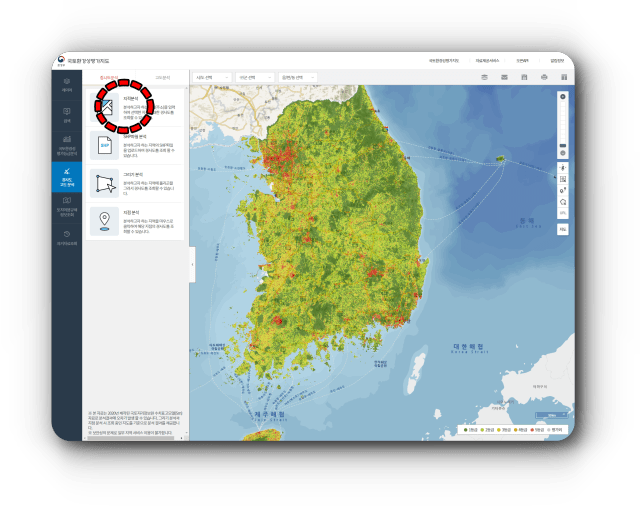Image resolution: width=640 pixels, height=506 pixels.
Task: Click the vertical scrollbar's up arrow in panel
Action: (187, 88)
